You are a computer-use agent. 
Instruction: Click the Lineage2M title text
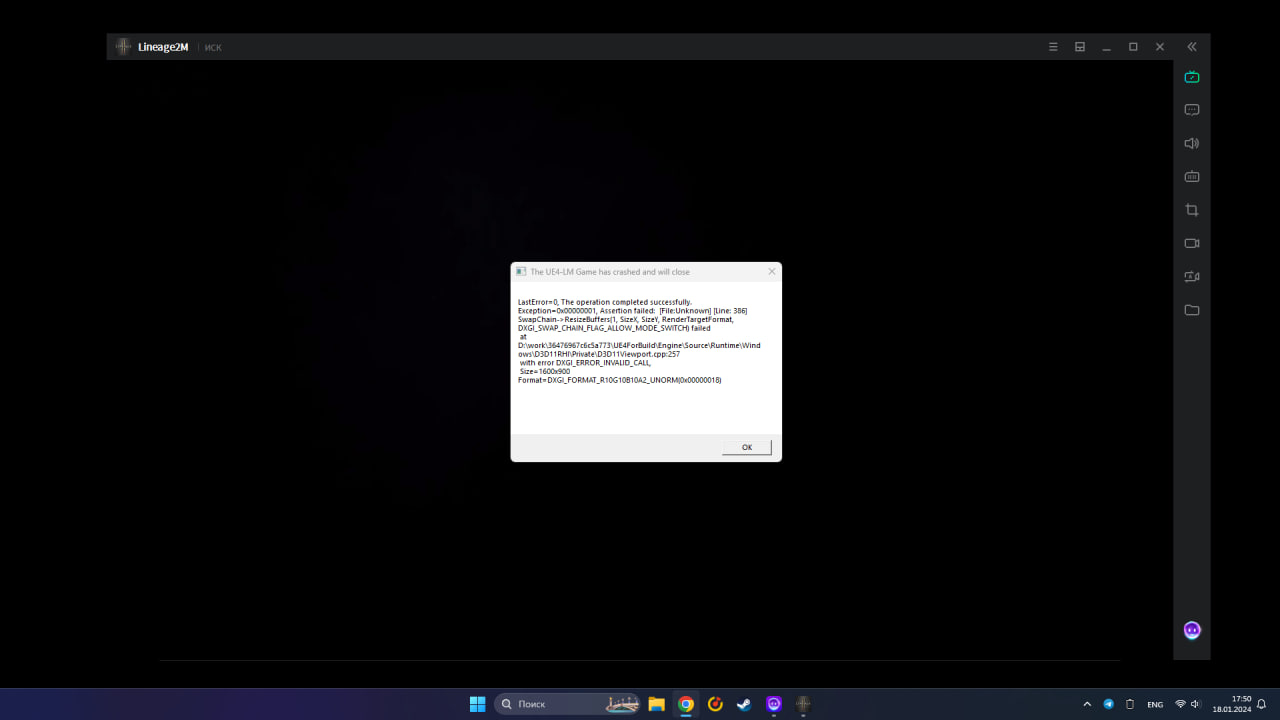point(163,47)
